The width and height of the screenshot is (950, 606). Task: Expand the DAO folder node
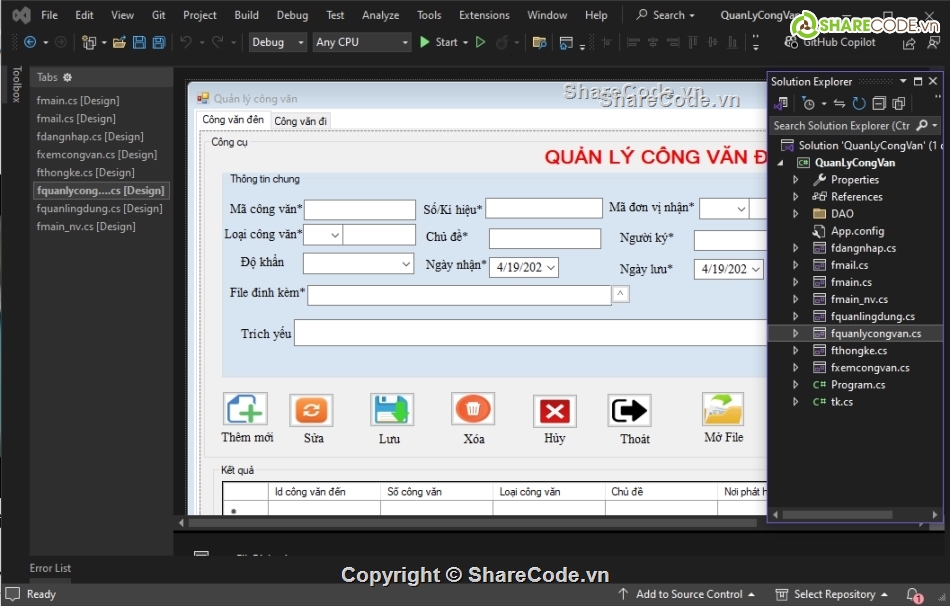(x=796, y=213)
